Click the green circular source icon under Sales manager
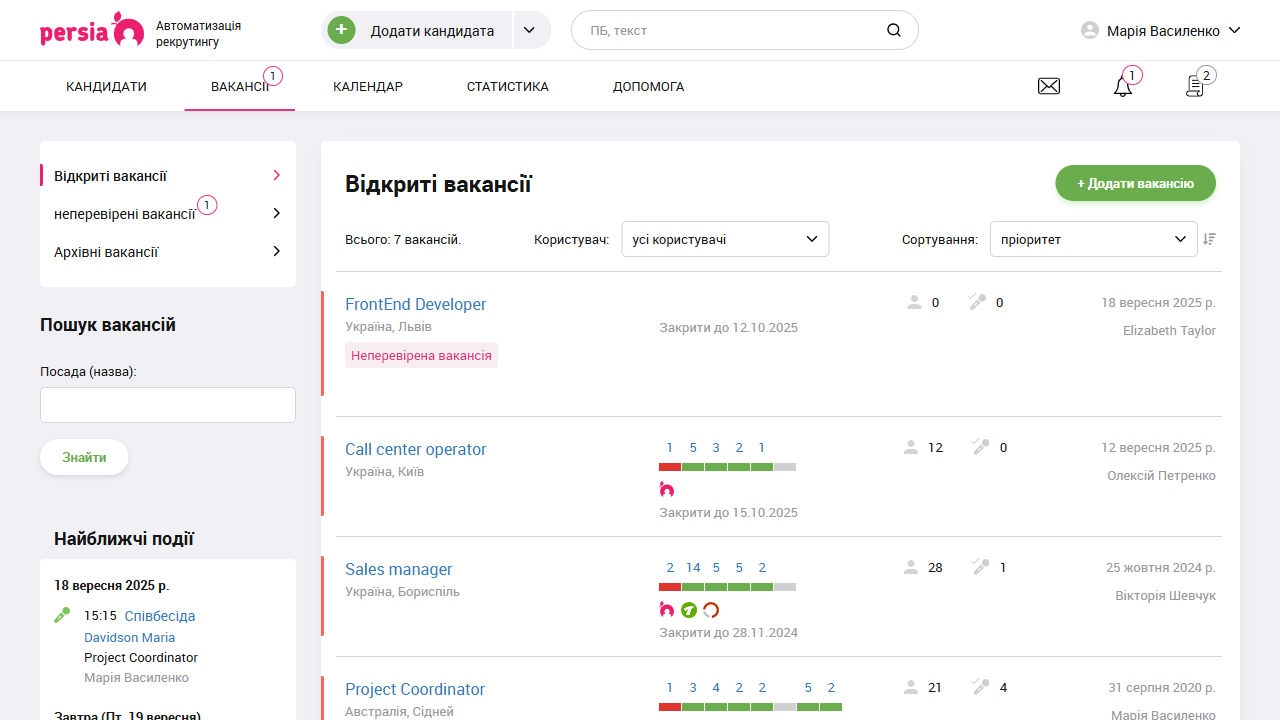 689,609
